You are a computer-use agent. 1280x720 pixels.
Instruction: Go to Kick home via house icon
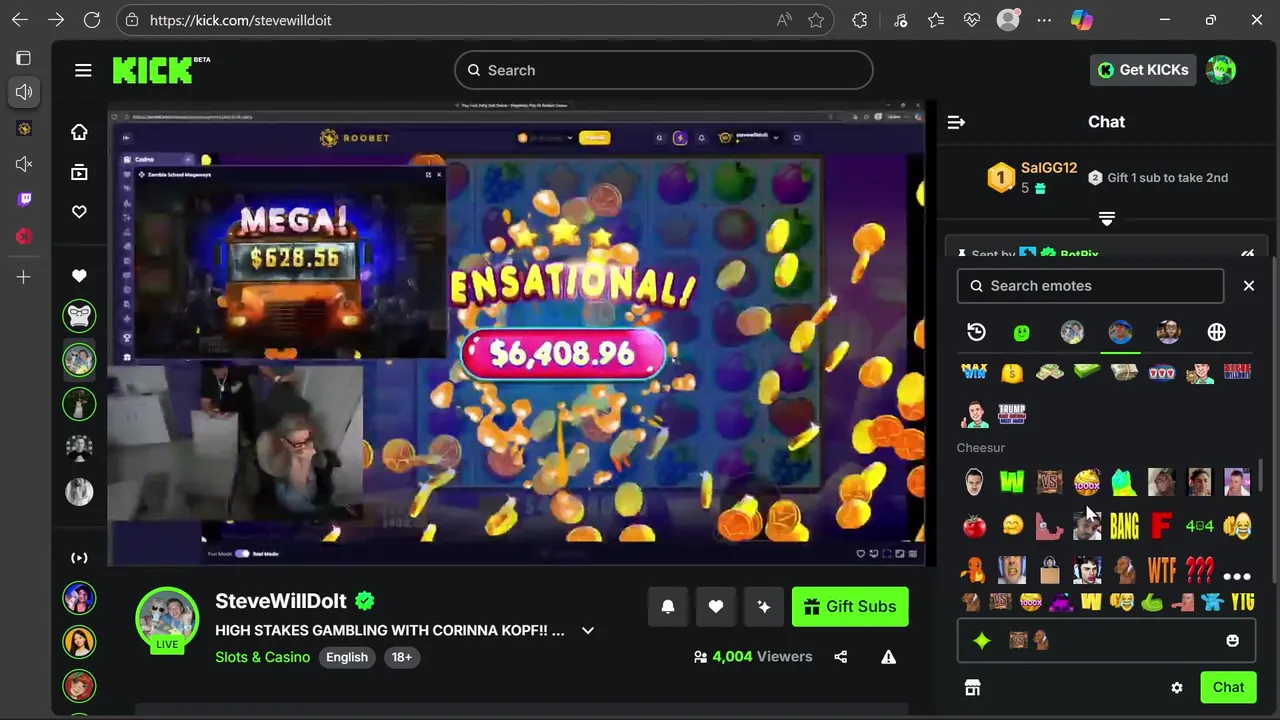point(79,132)
